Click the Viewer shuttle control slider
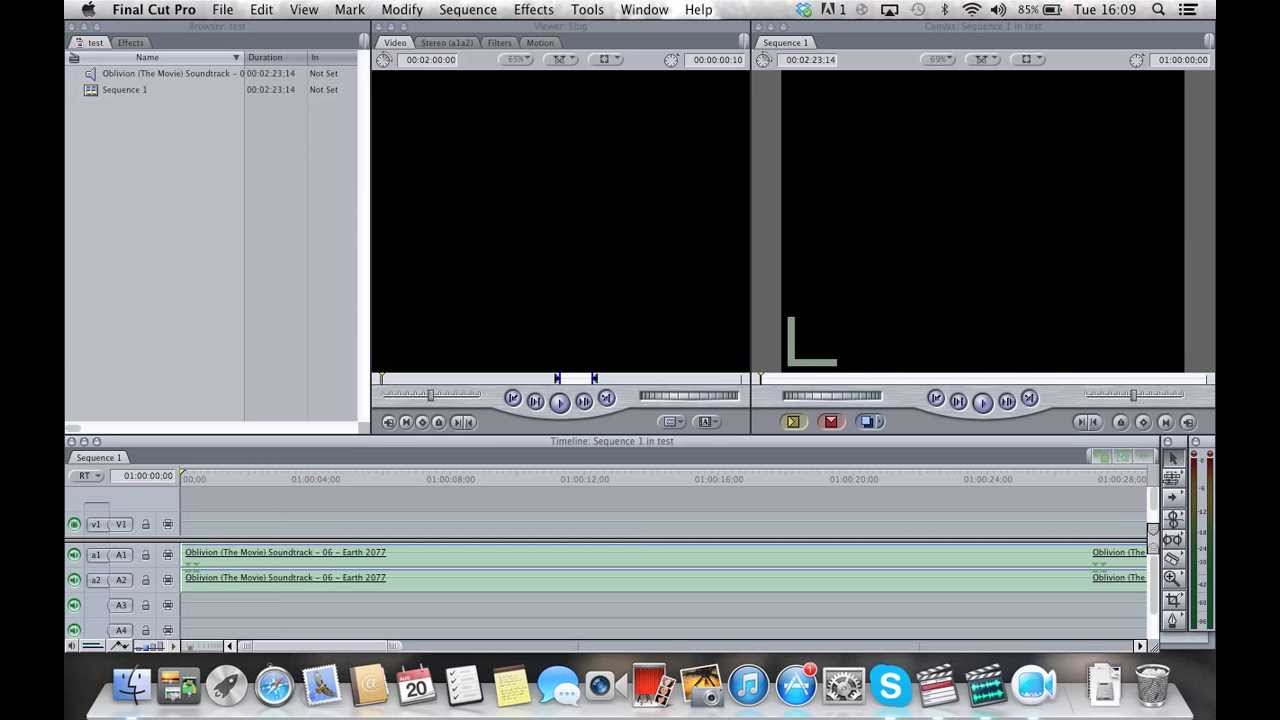Viewport: 1280px width, 720px height. click(431, 396)
